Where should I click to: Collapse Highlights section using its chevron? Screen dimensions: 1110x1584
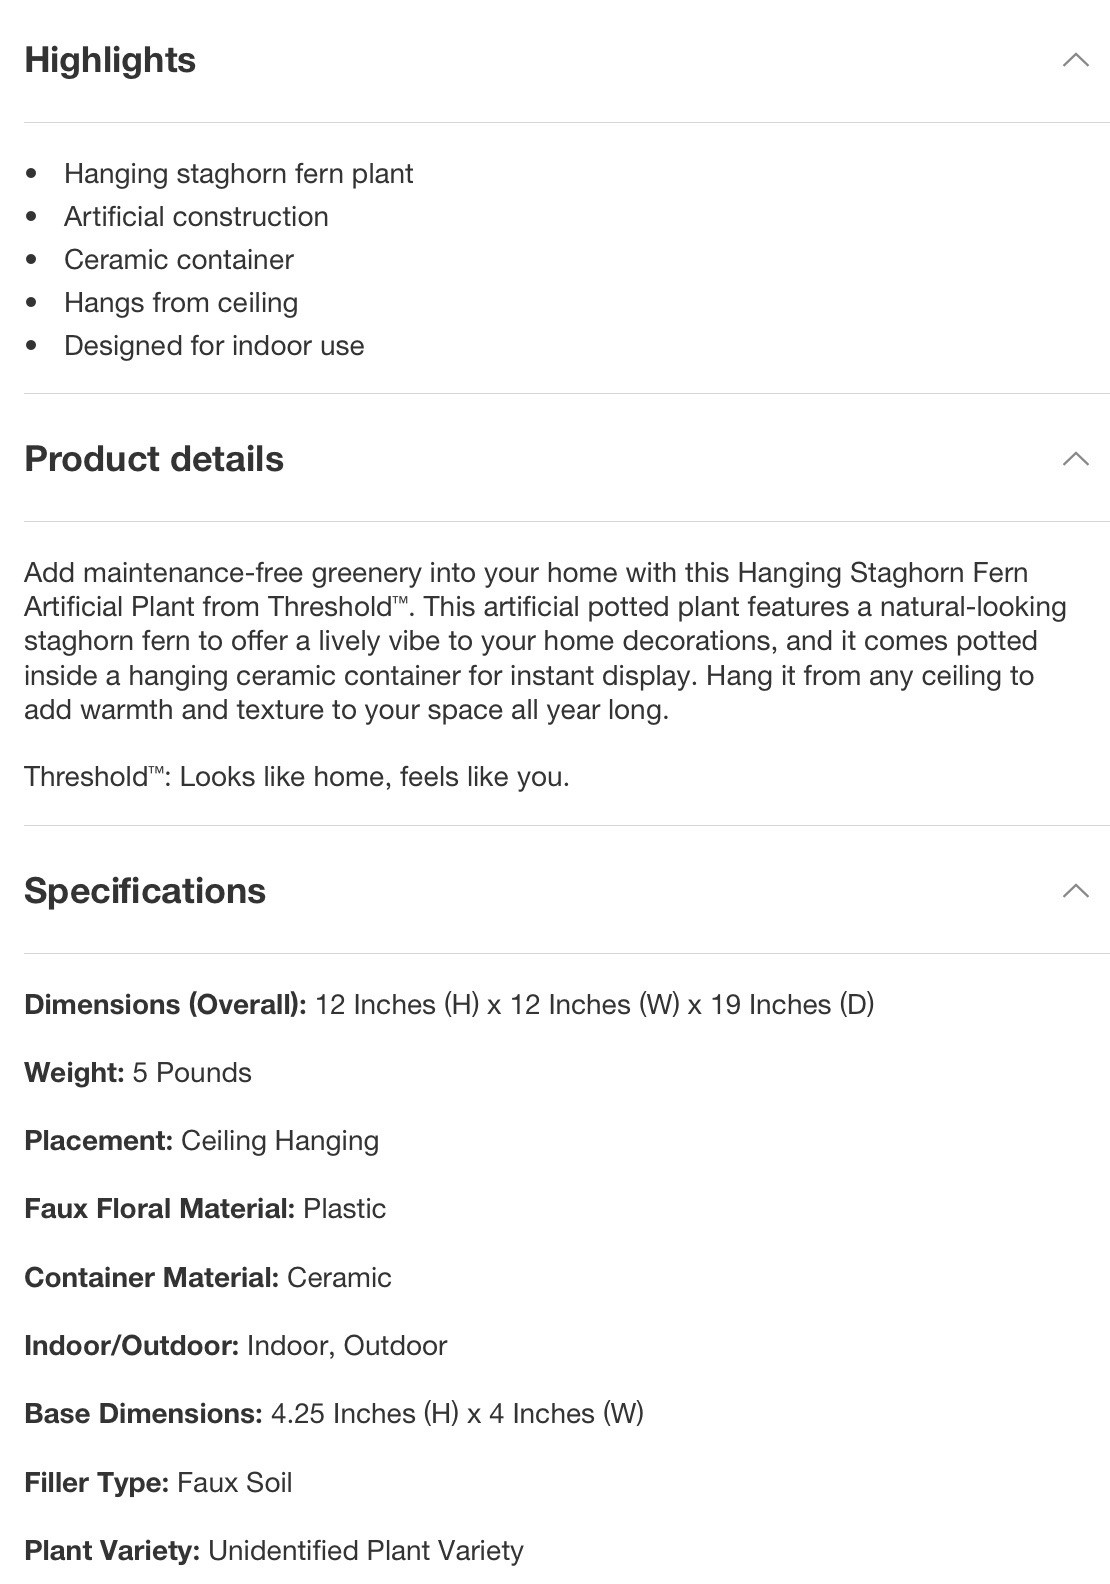point(1075,60)
